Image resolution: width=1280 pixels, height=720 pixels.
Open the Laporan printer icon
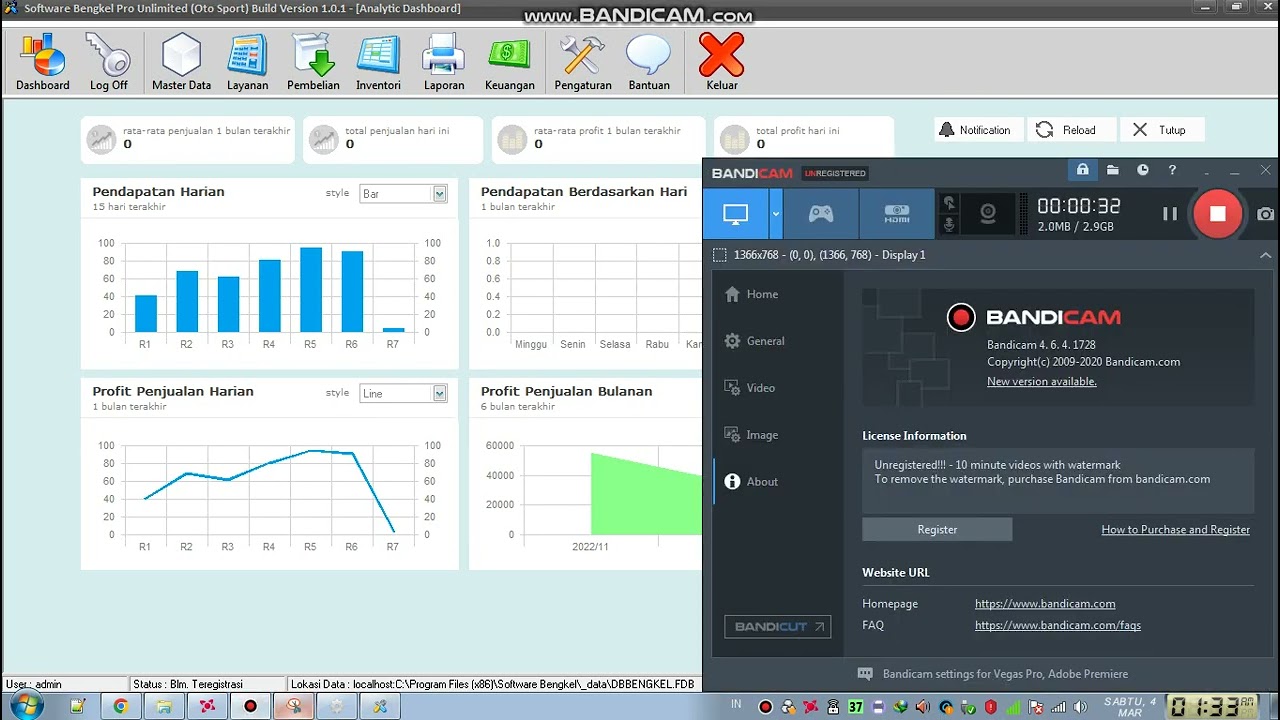coord(443,62)
